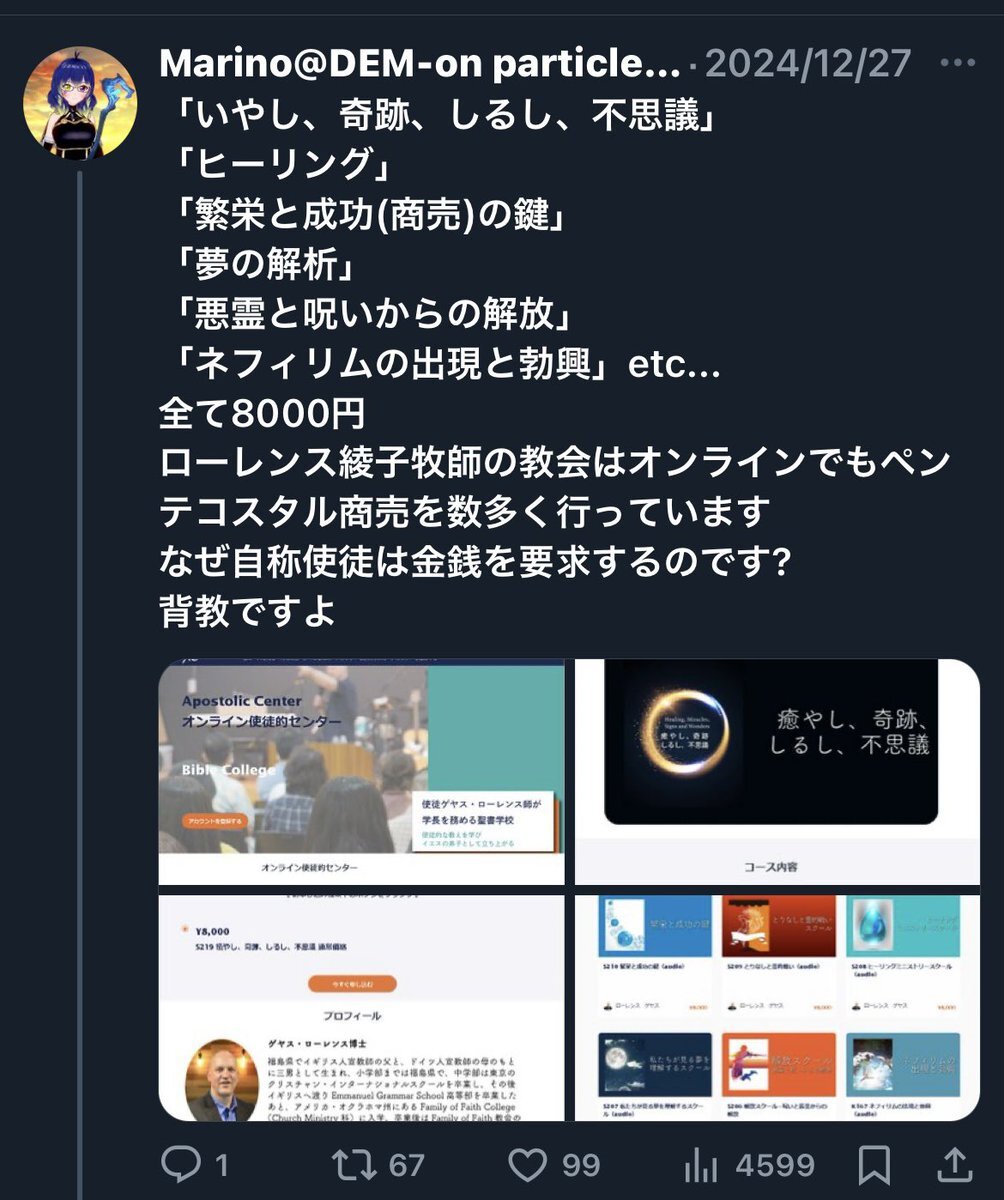
Task: Open the Apostolic Center screenshot image
Action: click(x=362, y=771)
